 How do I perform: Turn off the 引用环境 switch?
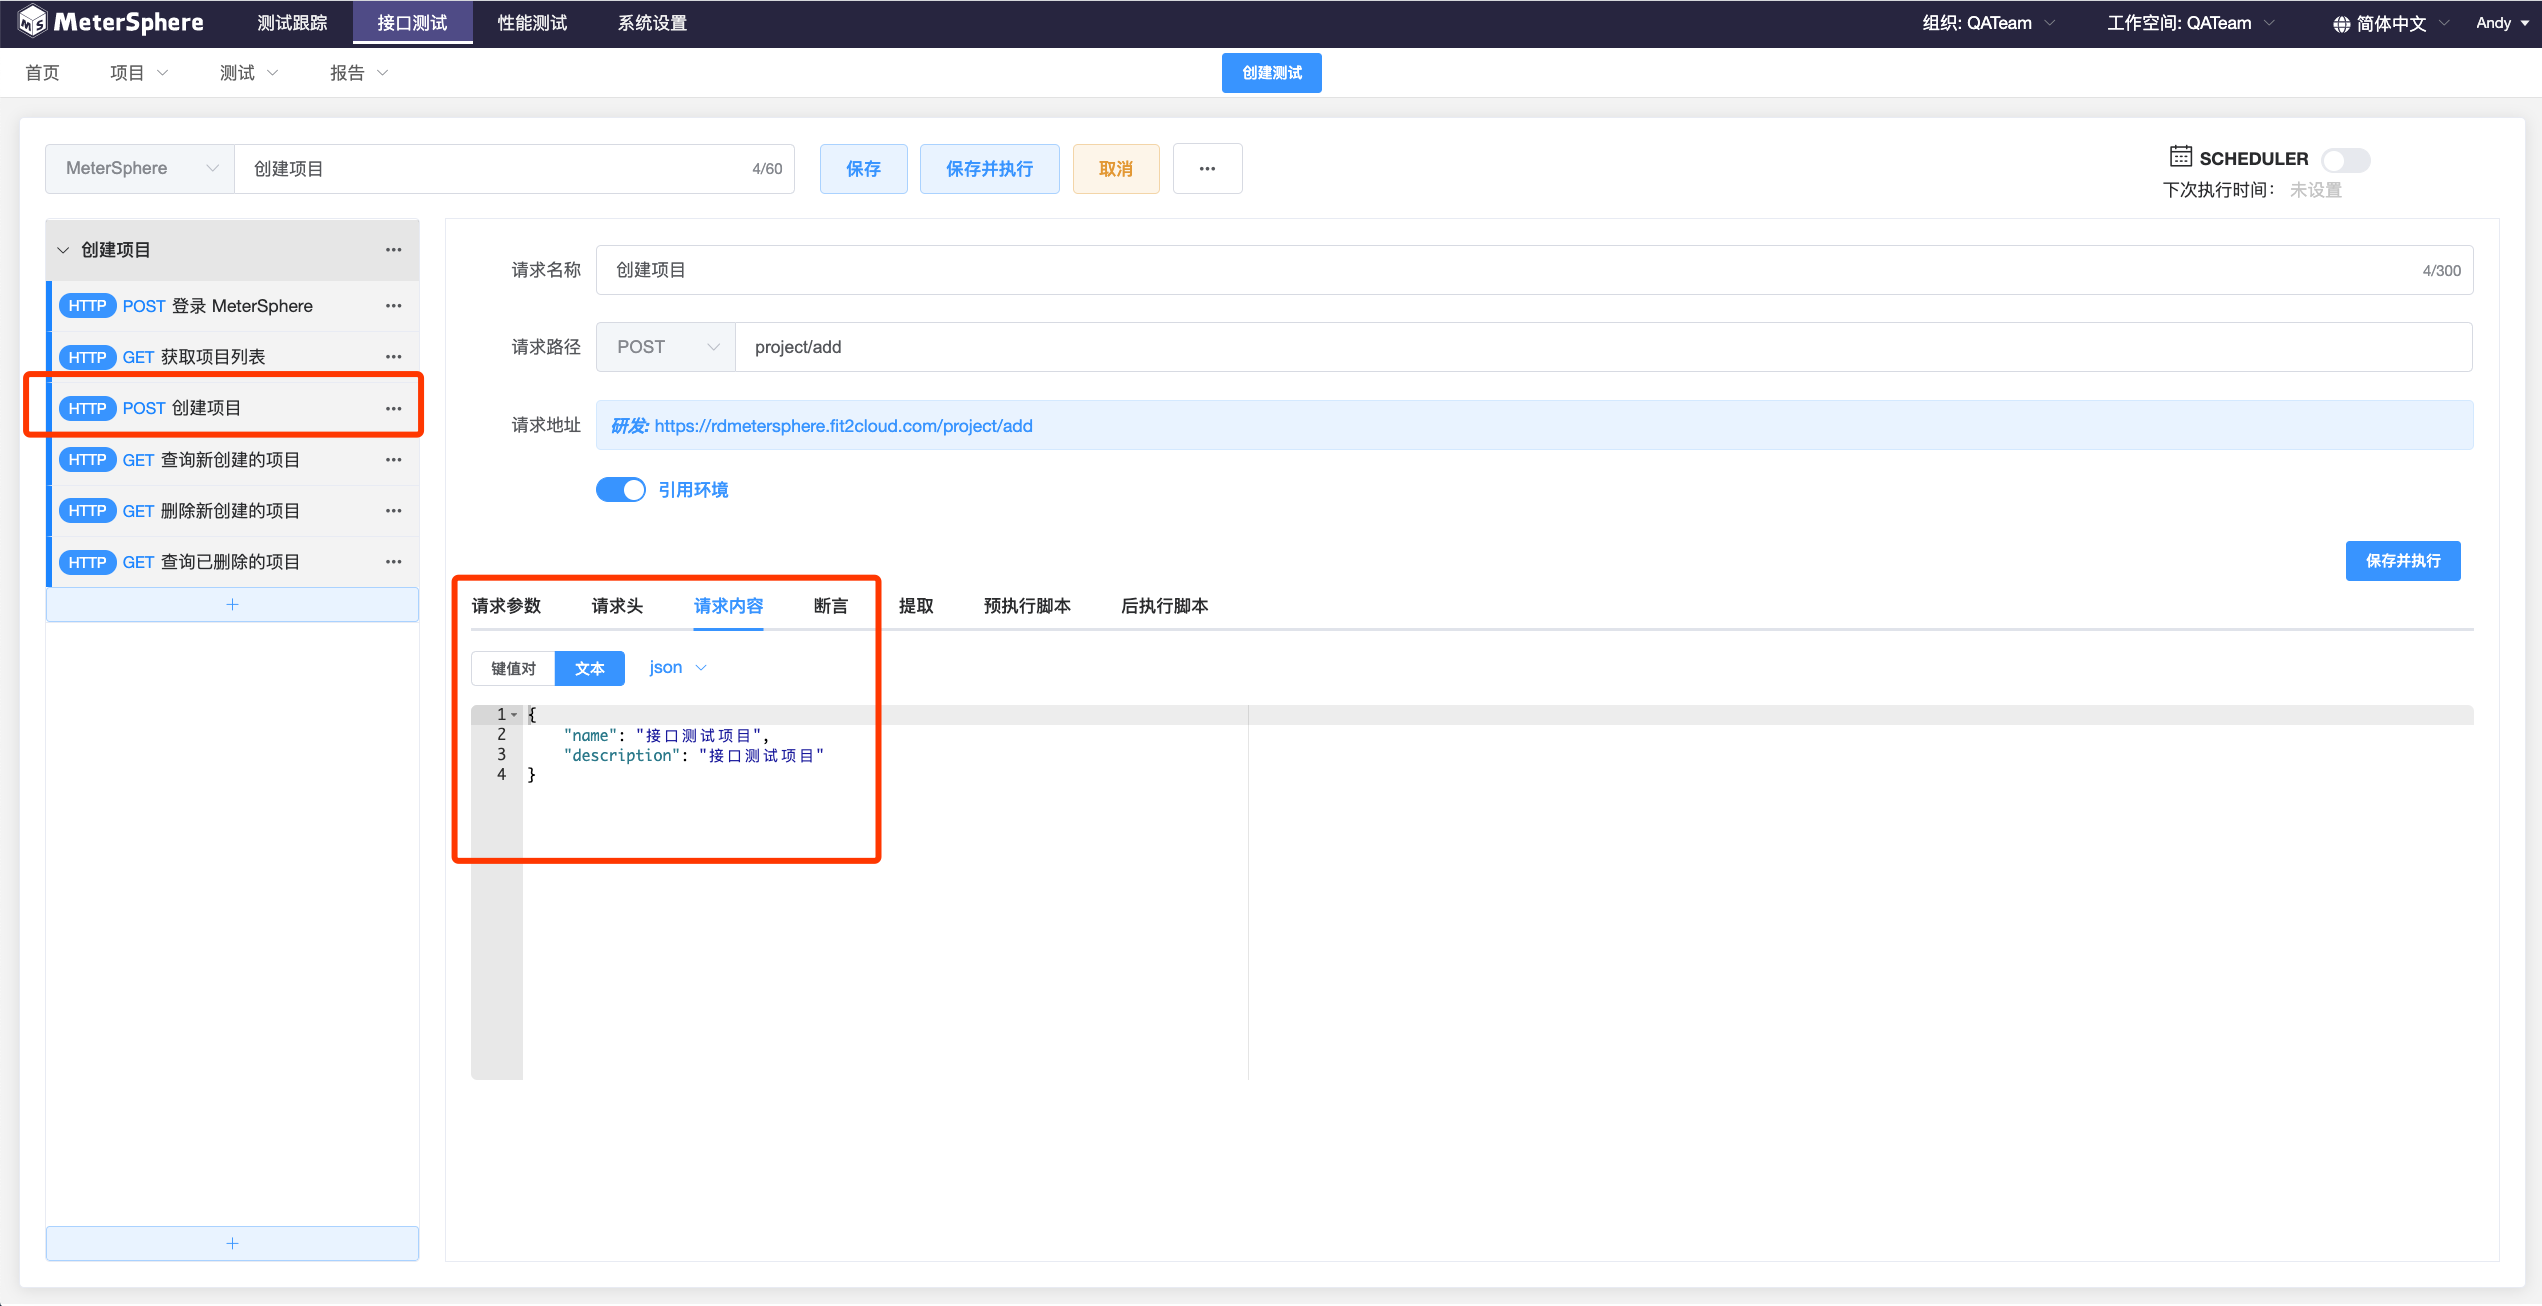(x=621, y=490)
